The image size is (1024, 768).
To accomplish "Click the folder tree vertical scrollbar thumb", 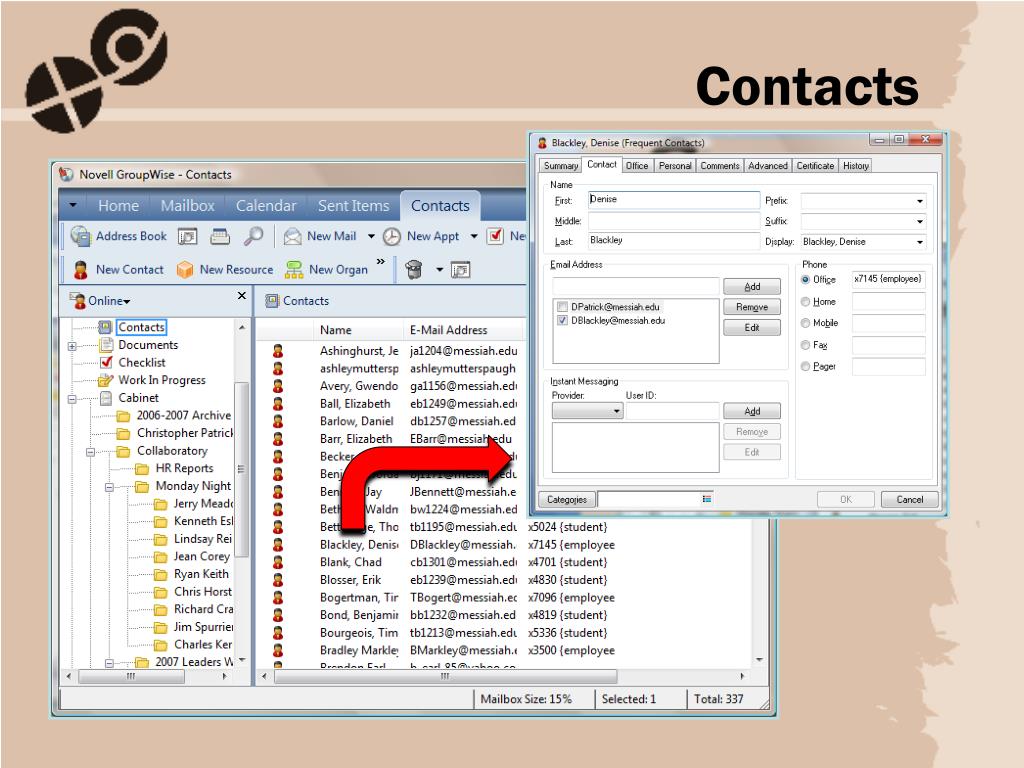I will pos(242,469).
